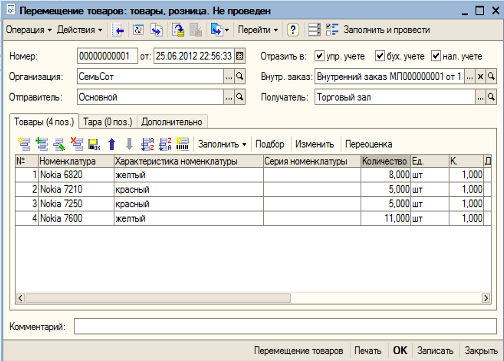
Task: Click into the Комментарий input field
Action: [285, 326]
